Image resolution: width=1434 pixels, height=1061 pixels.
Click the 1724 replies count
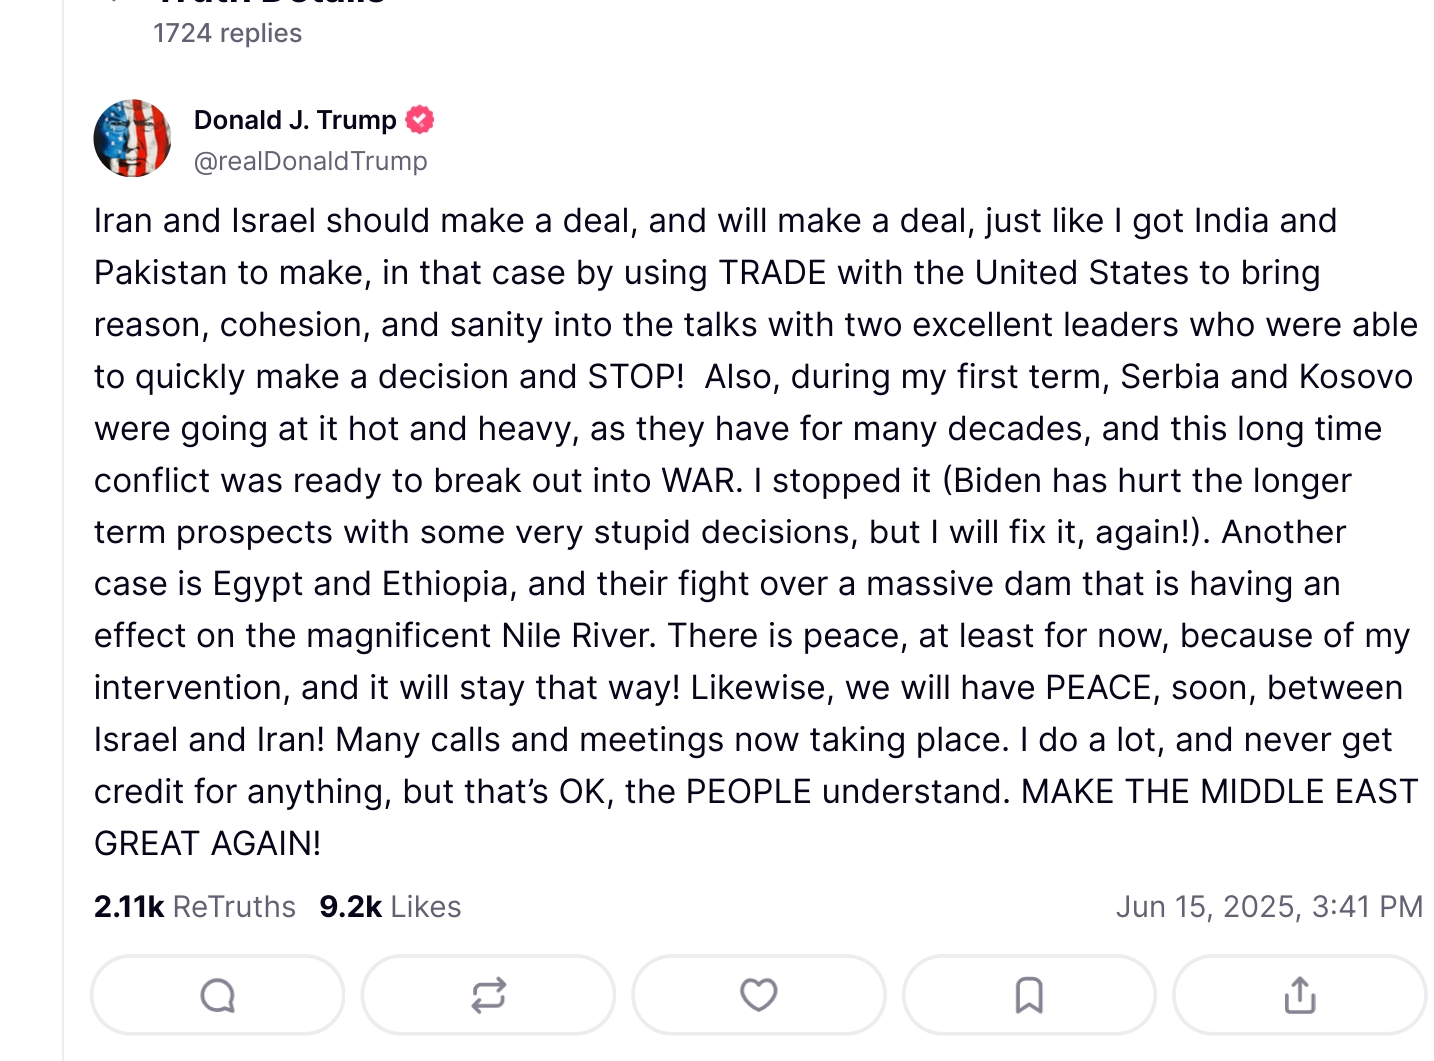227,33
